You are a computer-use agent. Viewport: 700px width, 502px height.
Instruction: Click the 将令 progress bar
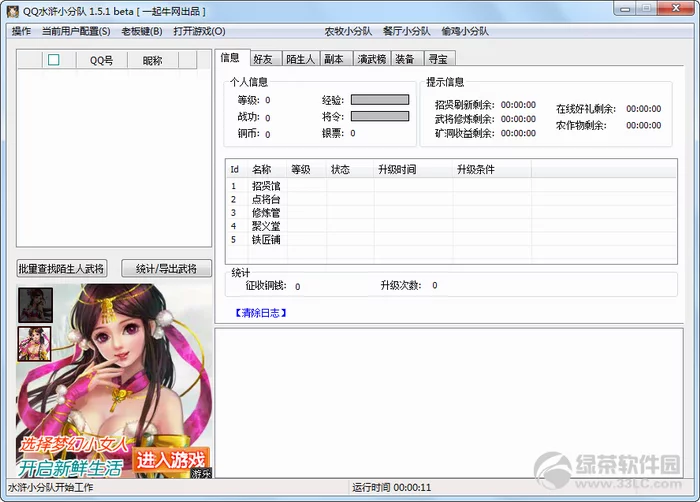pos(380,116)
